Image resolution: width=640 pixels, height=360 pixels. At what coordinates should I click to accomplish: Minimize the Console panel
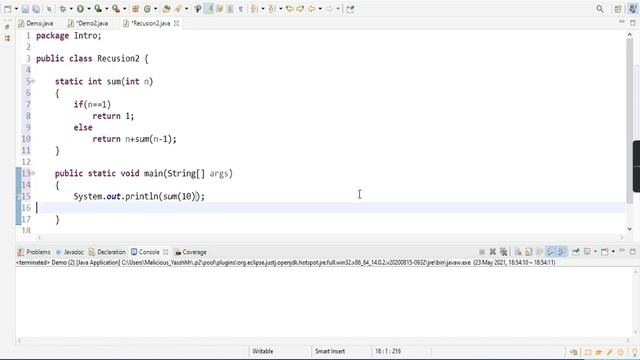pyautogui.click(x=622, y=251)
